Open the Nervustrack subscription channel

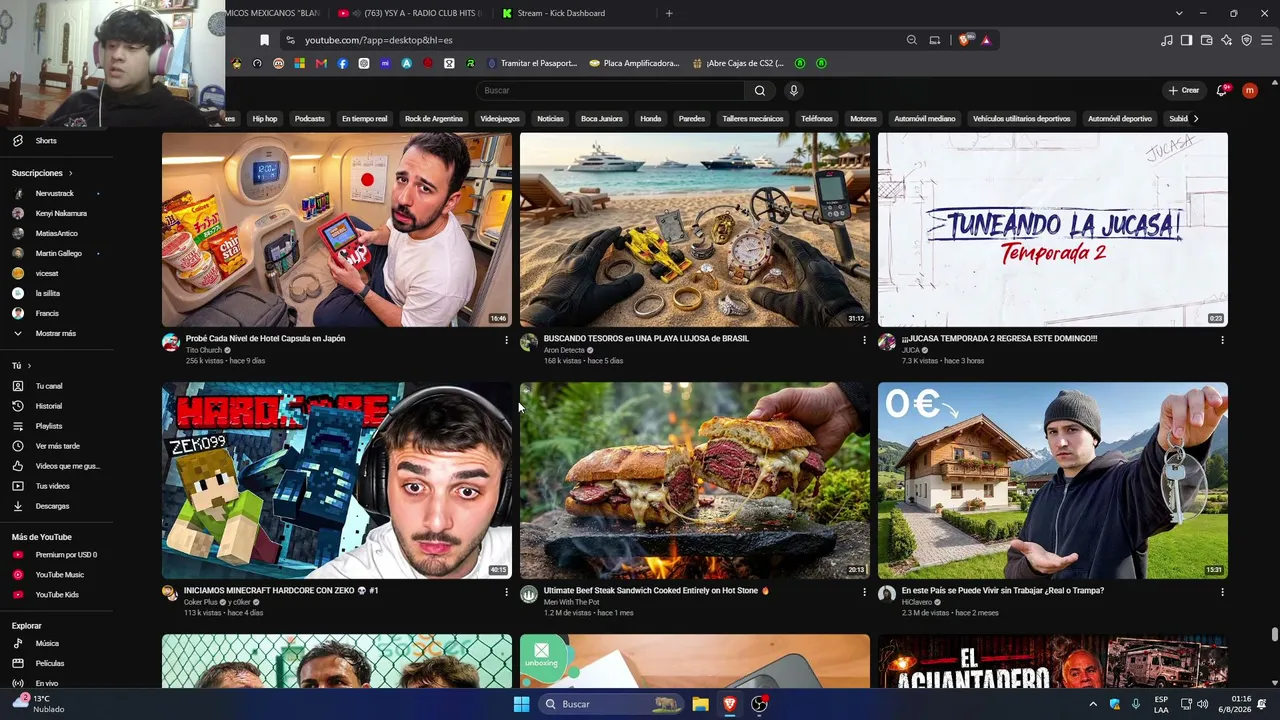(55, 194)
